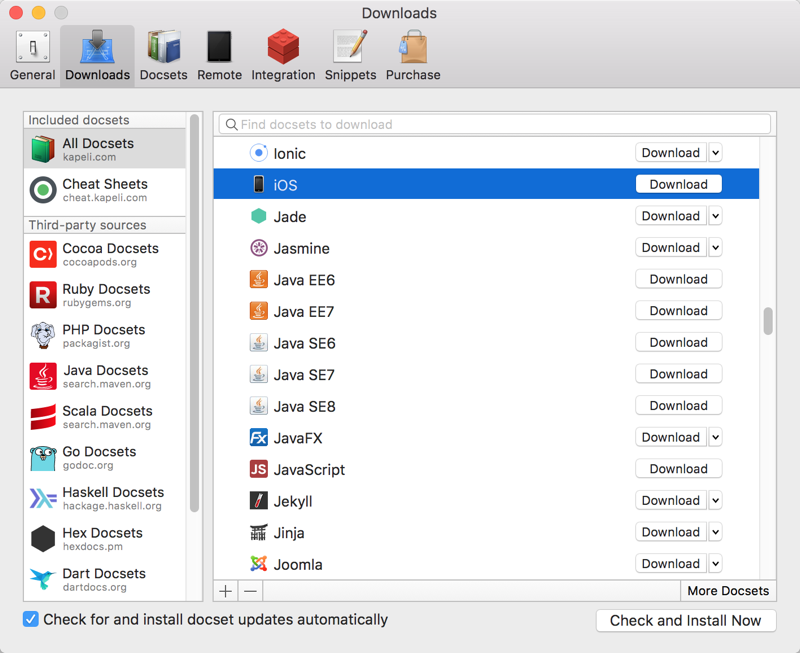
Task: Open the Remote tab
Action: tap(219, 56)
